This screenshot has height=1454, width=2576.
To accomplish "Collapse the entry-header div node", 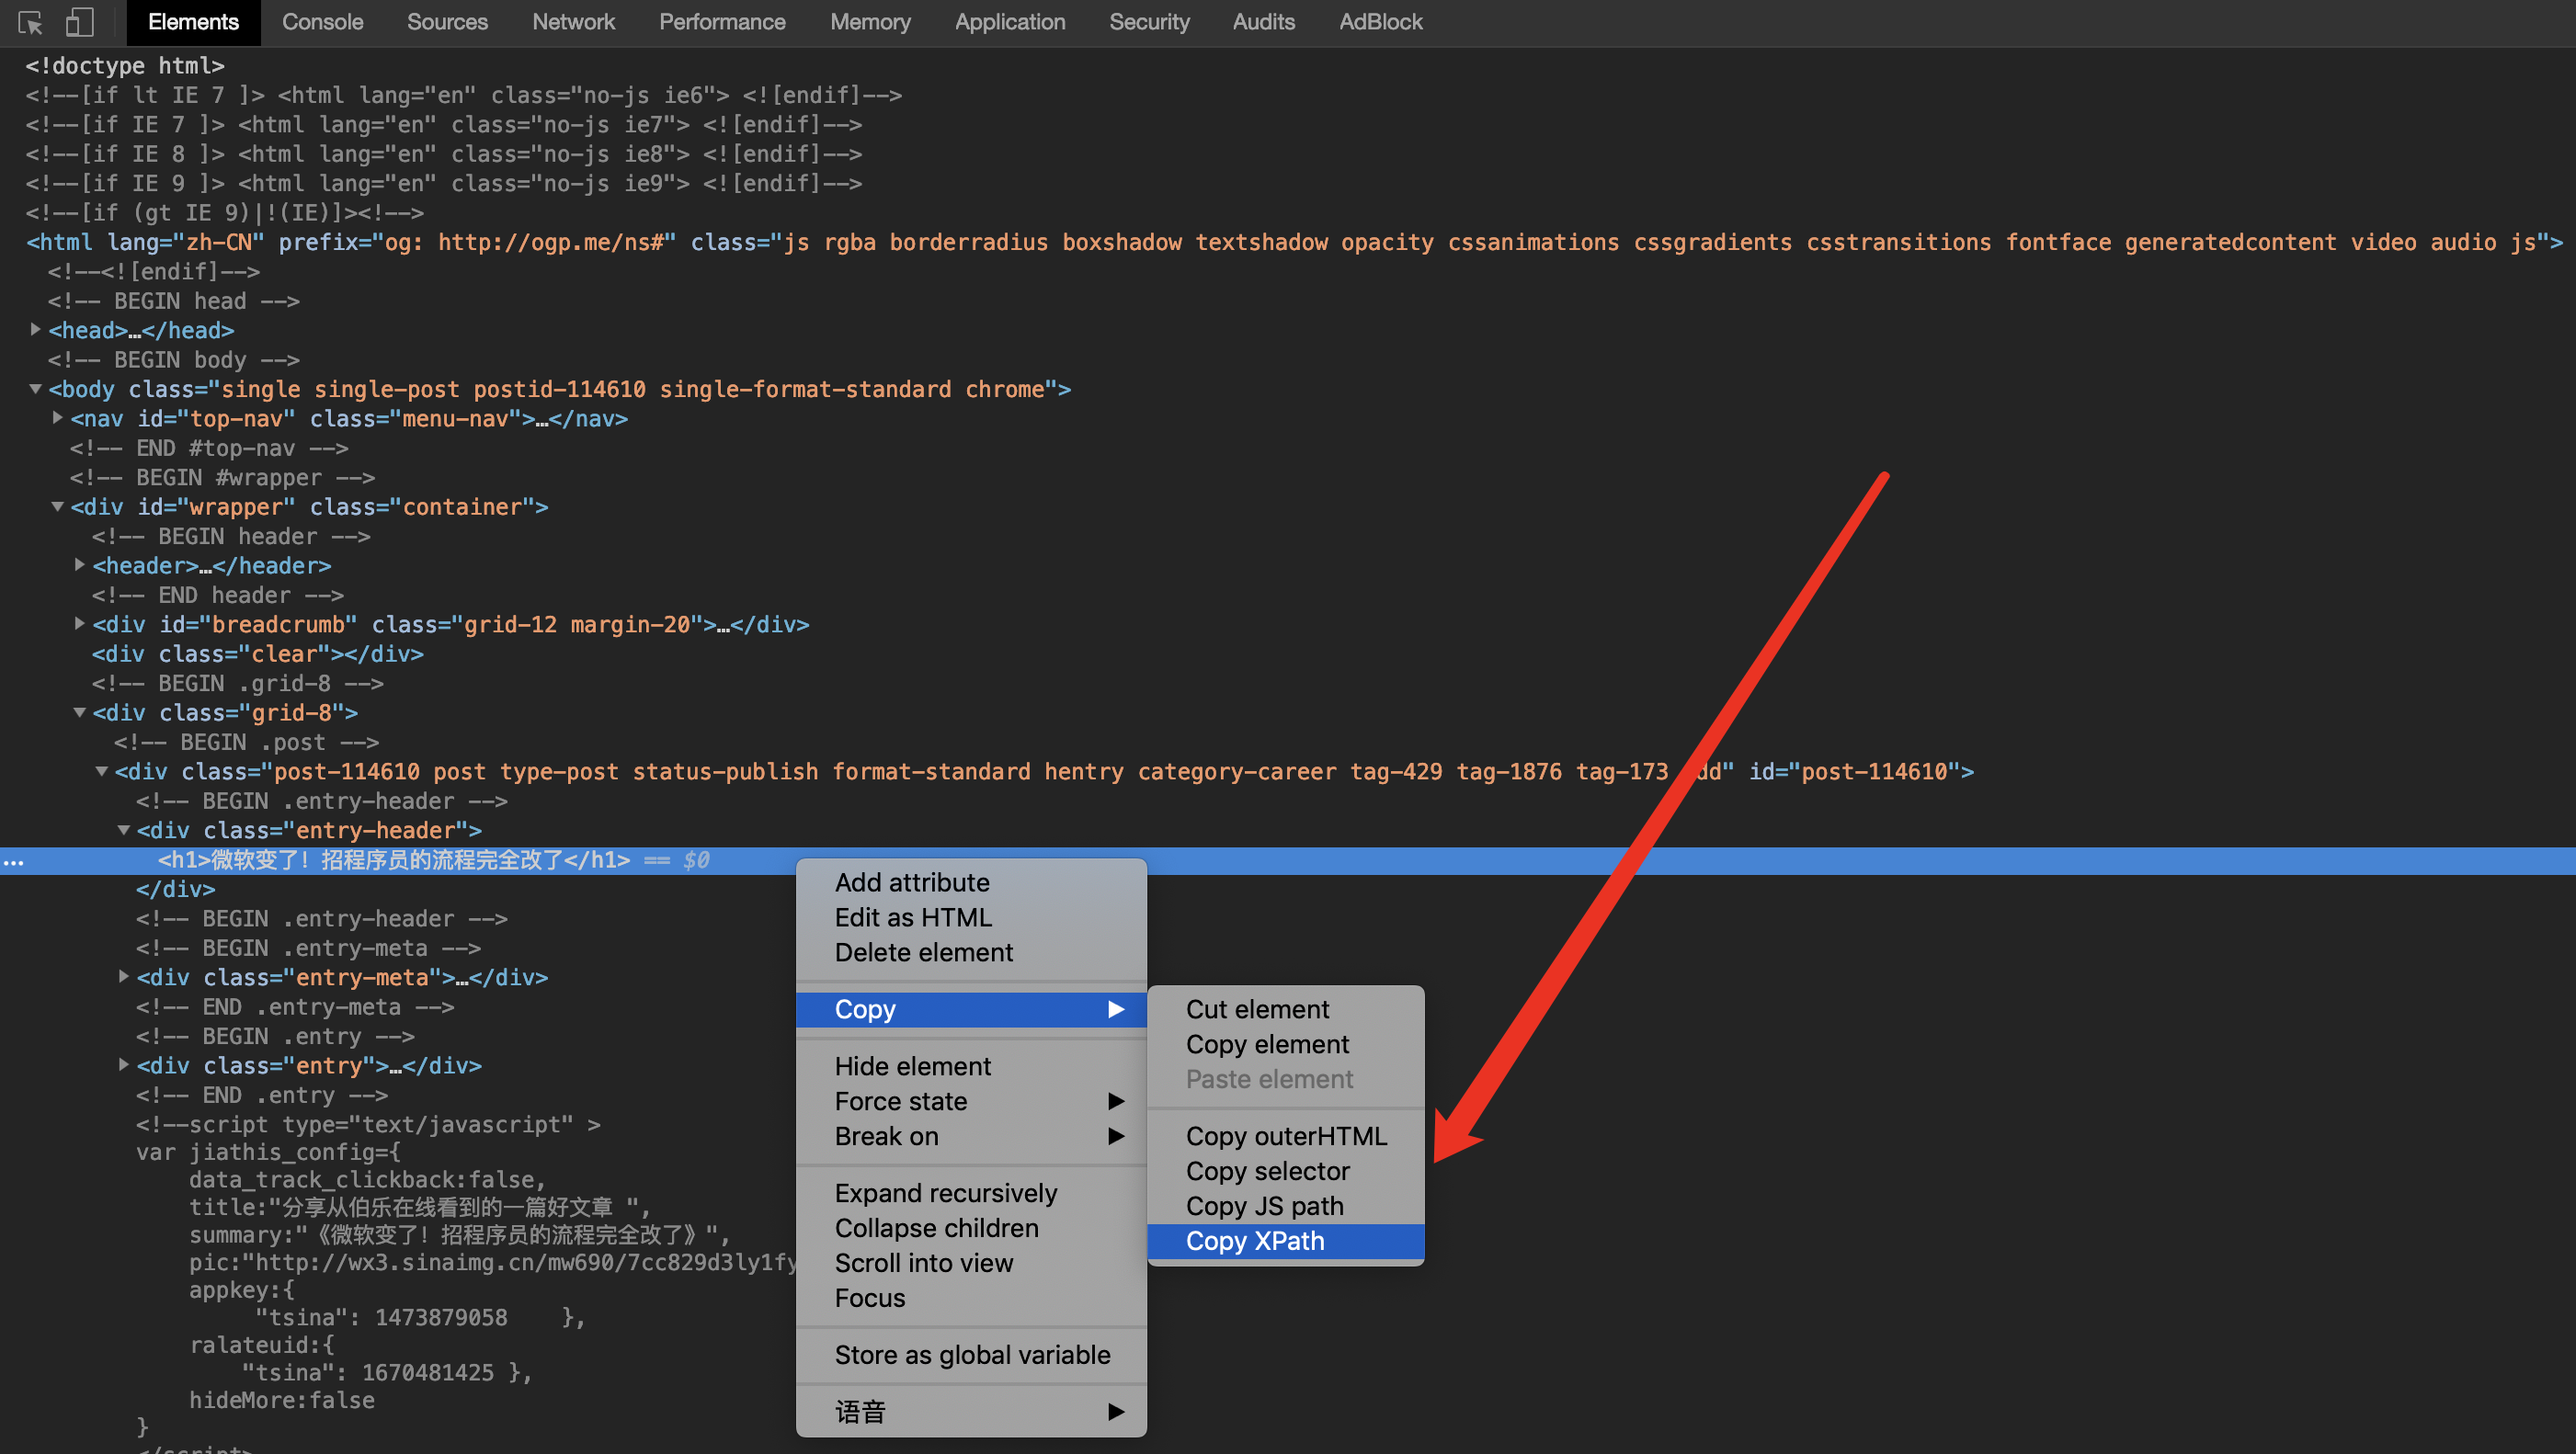I will 123,829.
